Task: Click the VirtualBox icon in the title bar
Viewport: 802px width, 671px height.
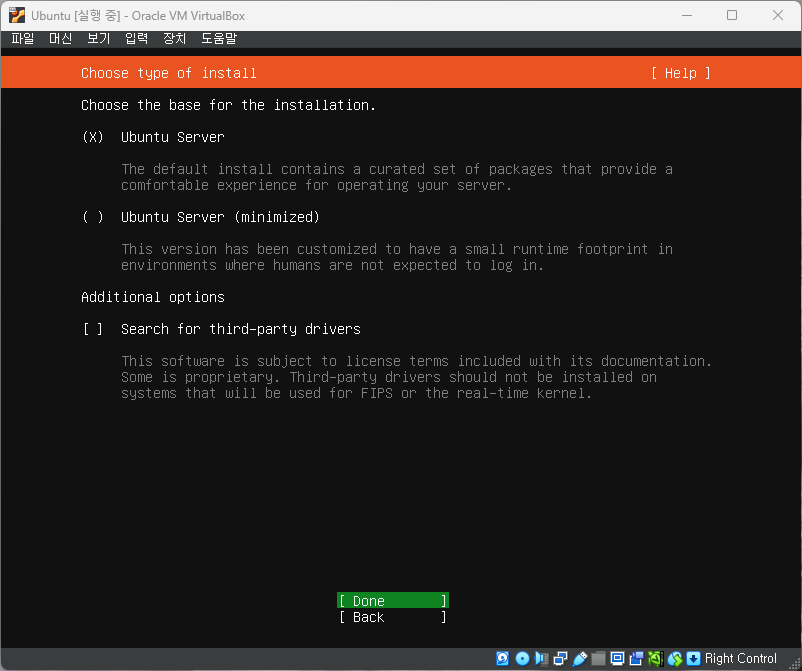Action: point(17,15)
